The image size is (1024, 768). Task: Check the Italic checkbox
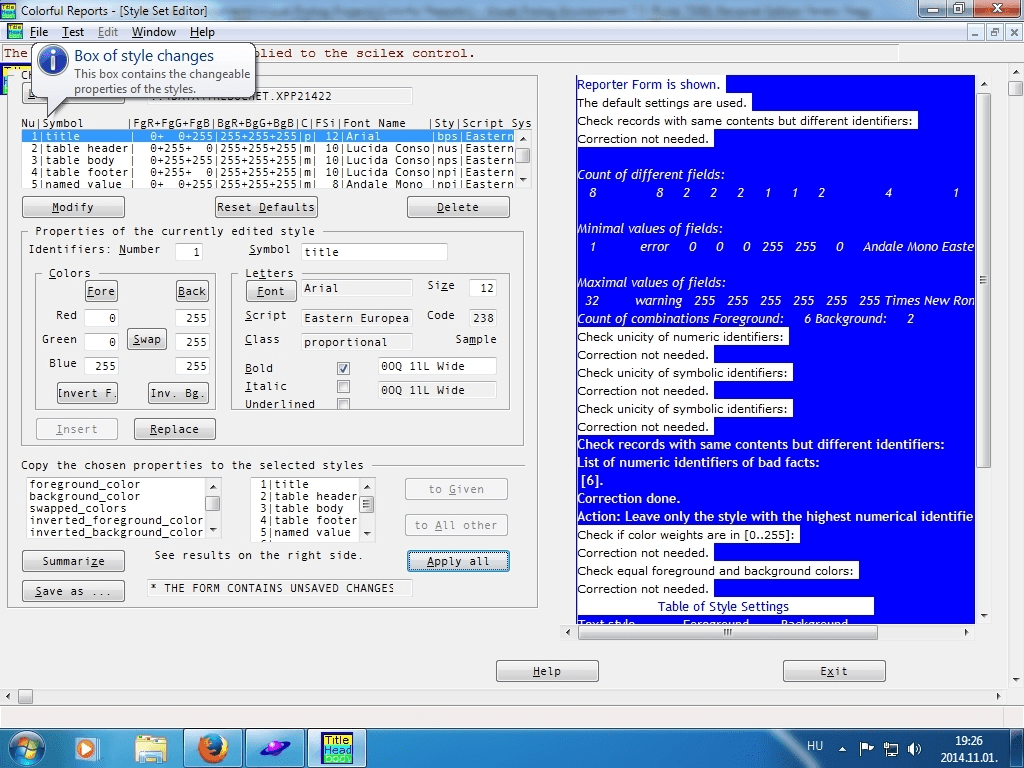[344, 387]
